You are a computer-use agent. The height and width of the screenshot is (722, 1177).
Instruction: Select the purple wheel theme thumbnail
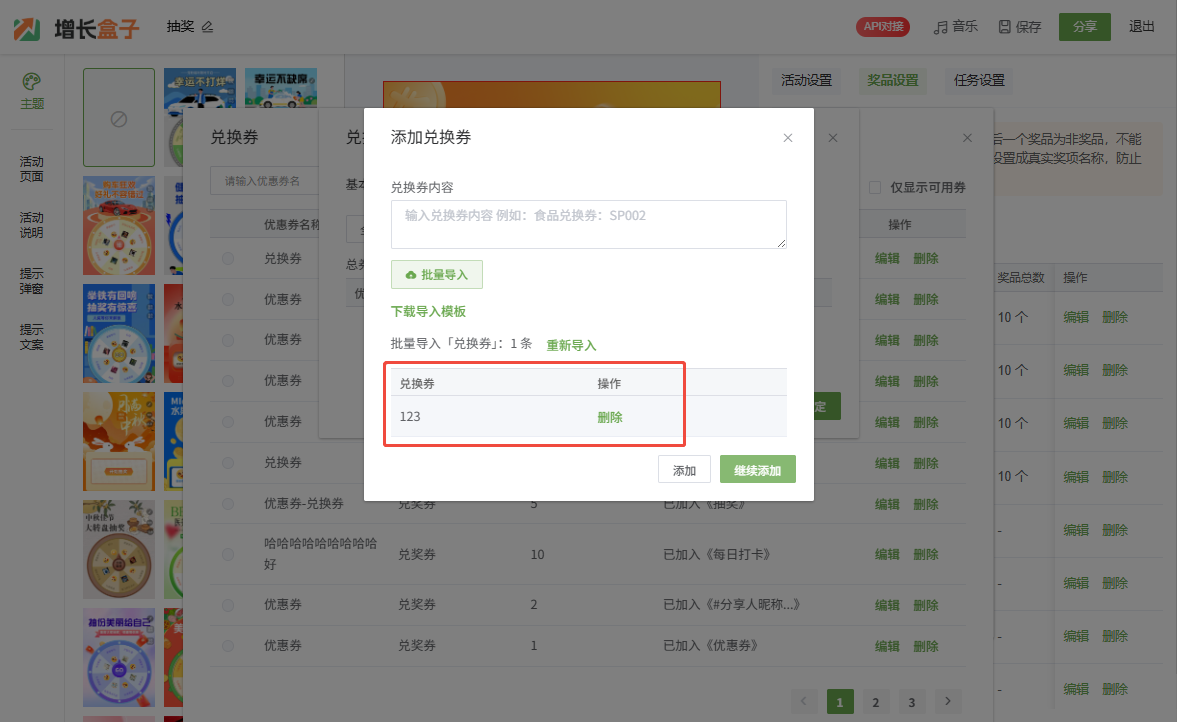click(x=119, y=657)
